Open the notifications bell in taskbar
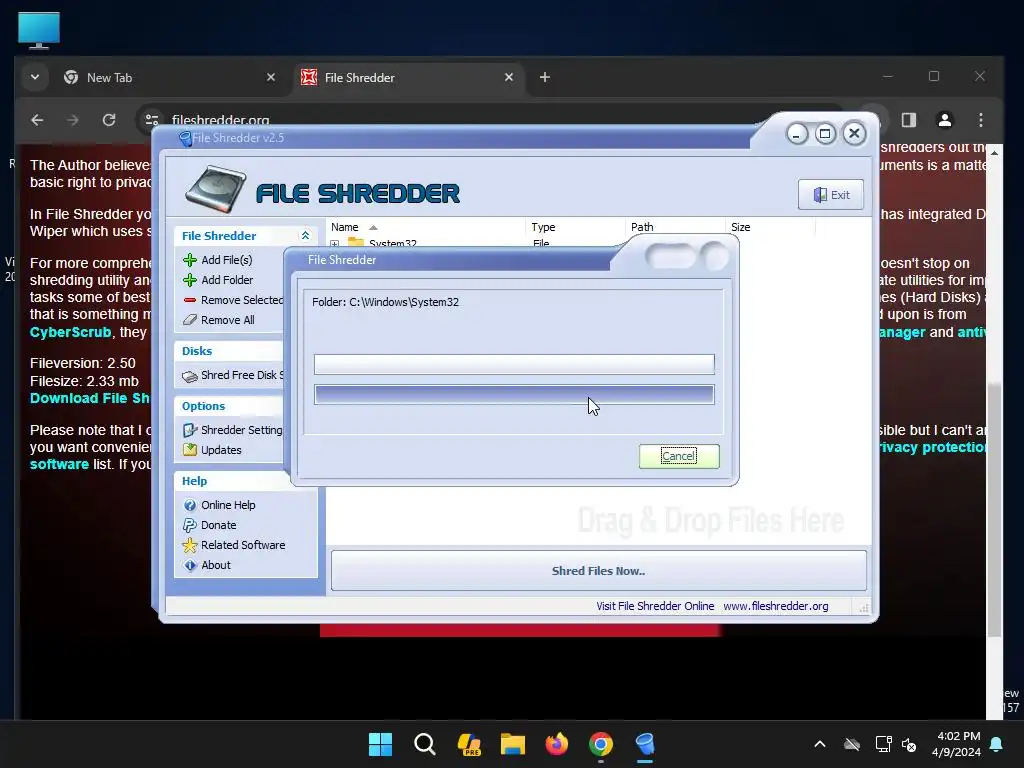 tap(997, 744)
